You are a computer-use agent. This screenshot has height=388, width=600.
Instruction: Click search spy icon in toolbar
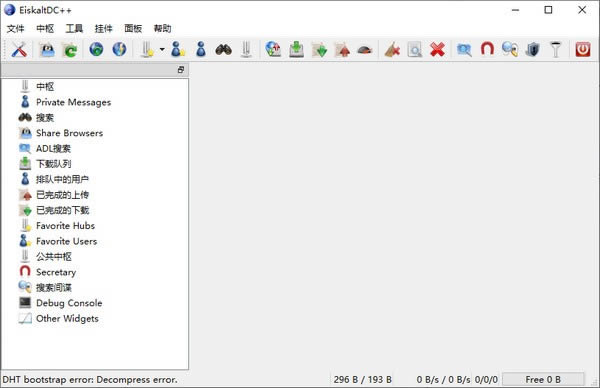pyautogui.click(x=510, y=50)
